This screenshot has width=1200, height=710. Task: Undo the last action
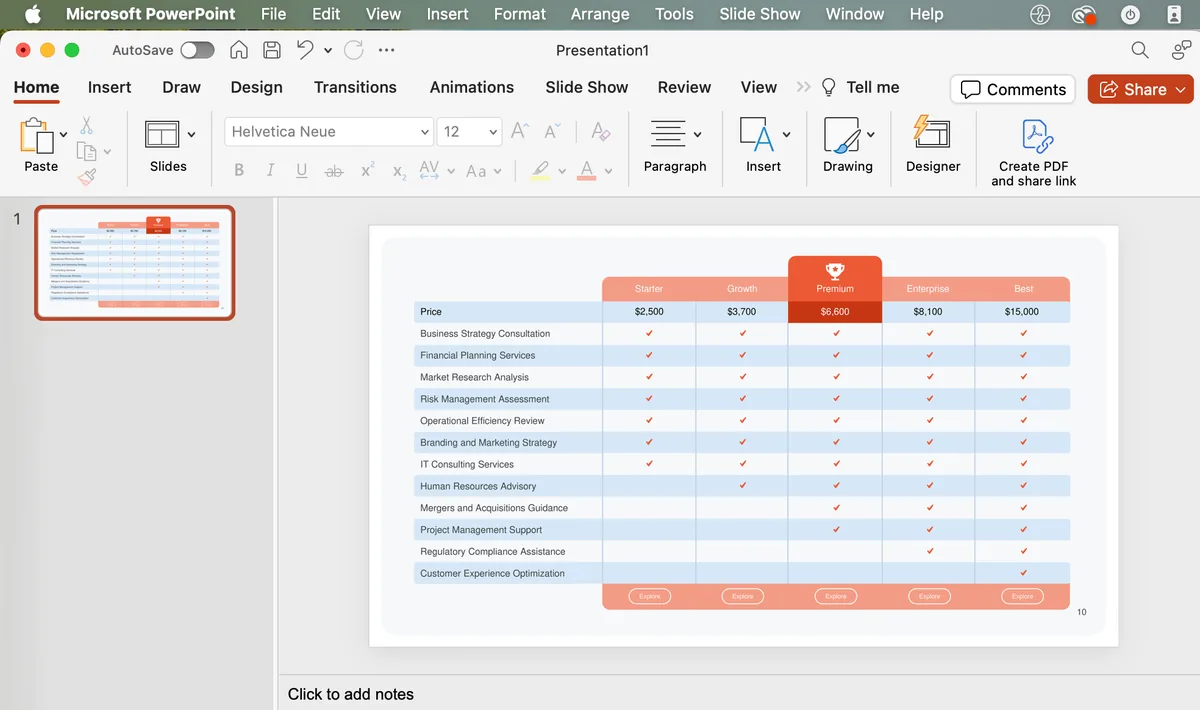[305, 49]
